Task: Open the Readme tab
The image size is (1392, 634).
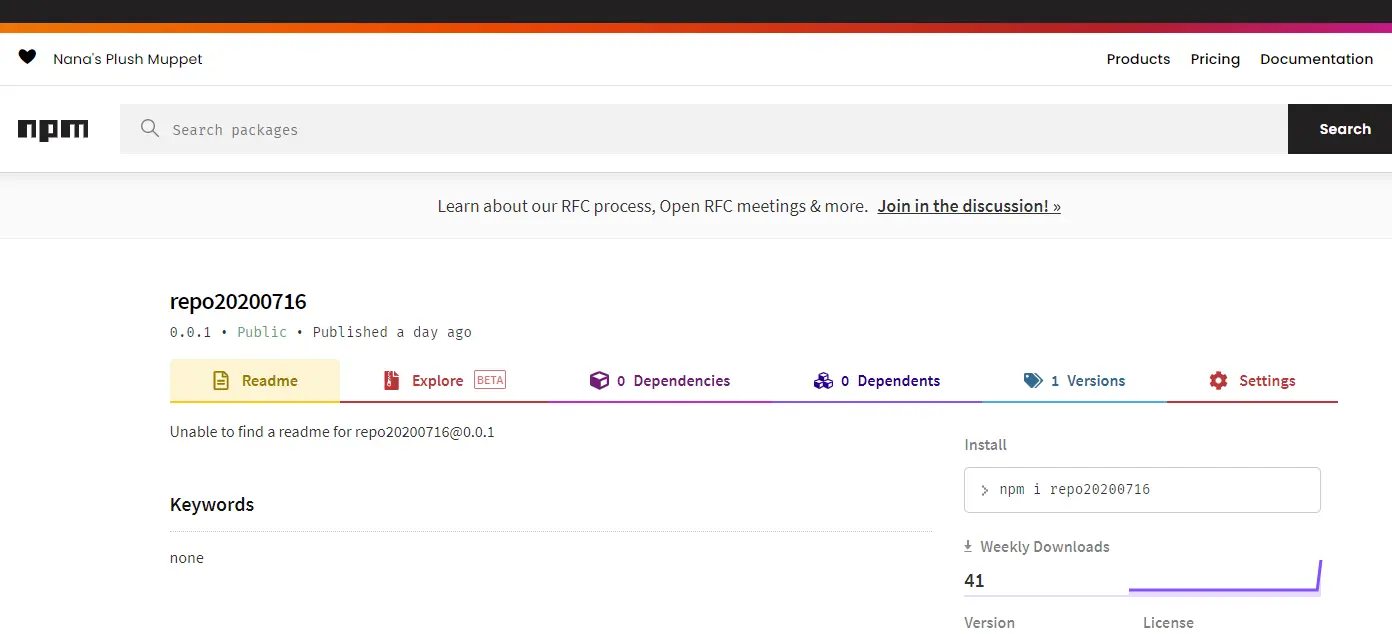Action: [255, 381]
